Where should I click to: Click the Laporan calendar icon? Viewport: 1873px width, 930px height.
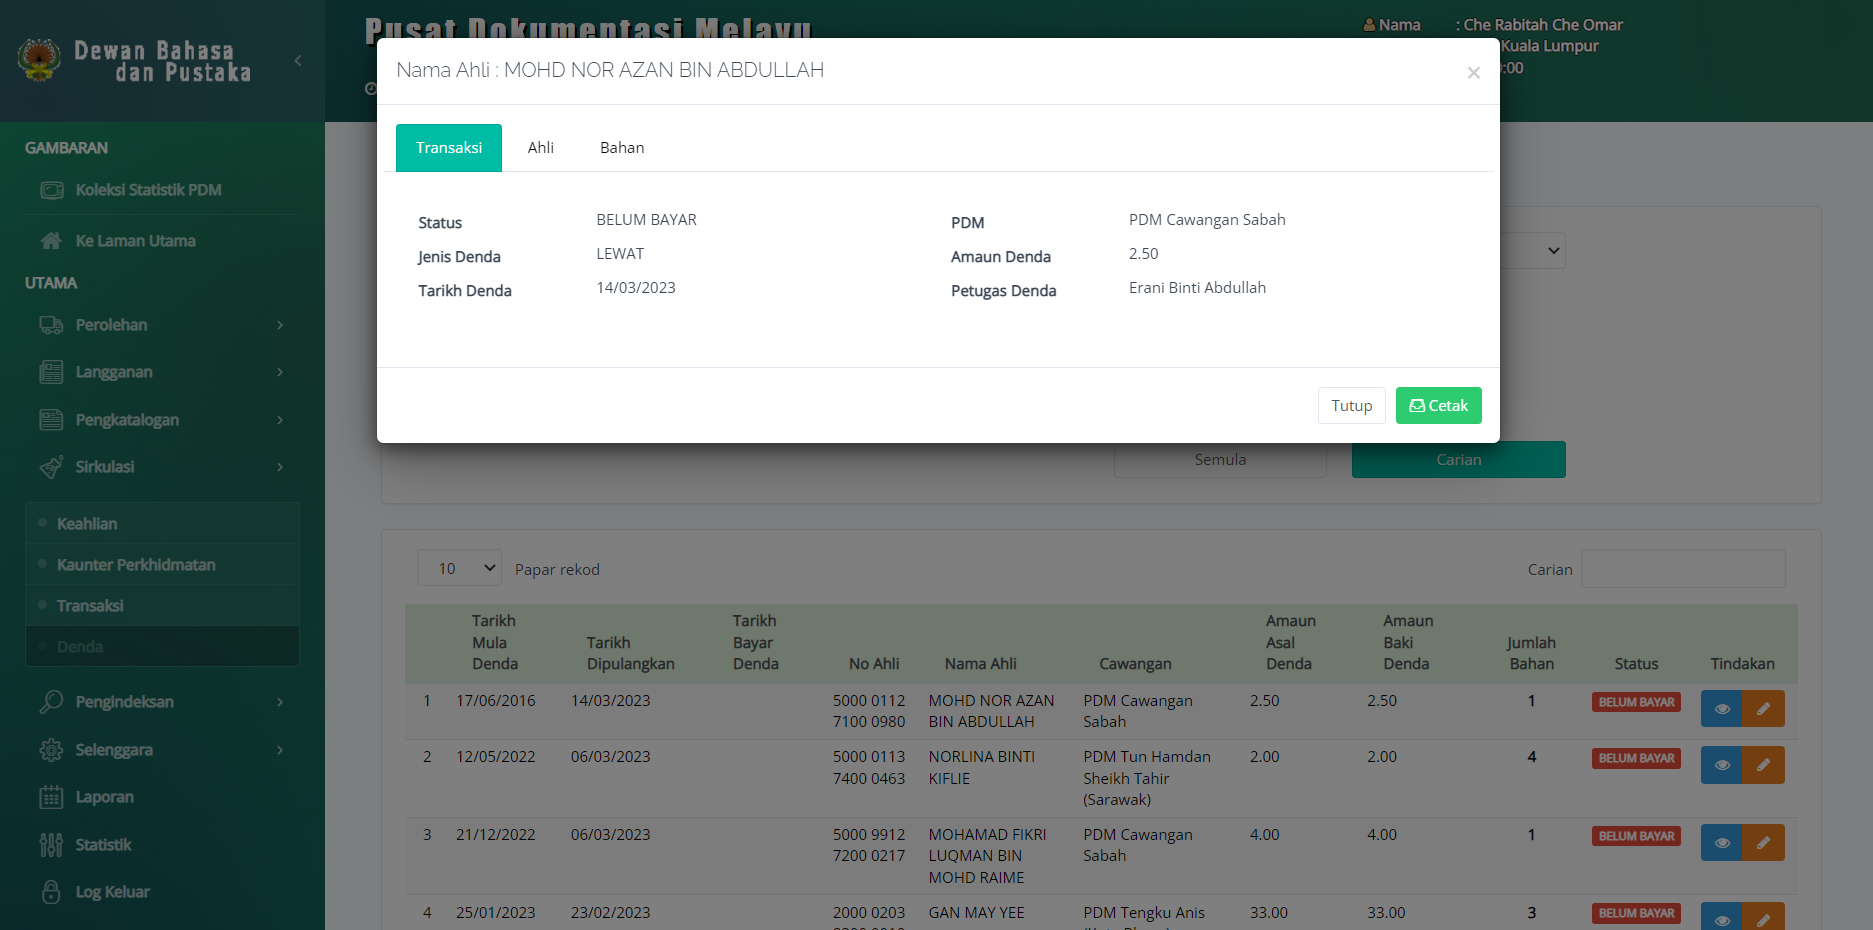[51, 797]
